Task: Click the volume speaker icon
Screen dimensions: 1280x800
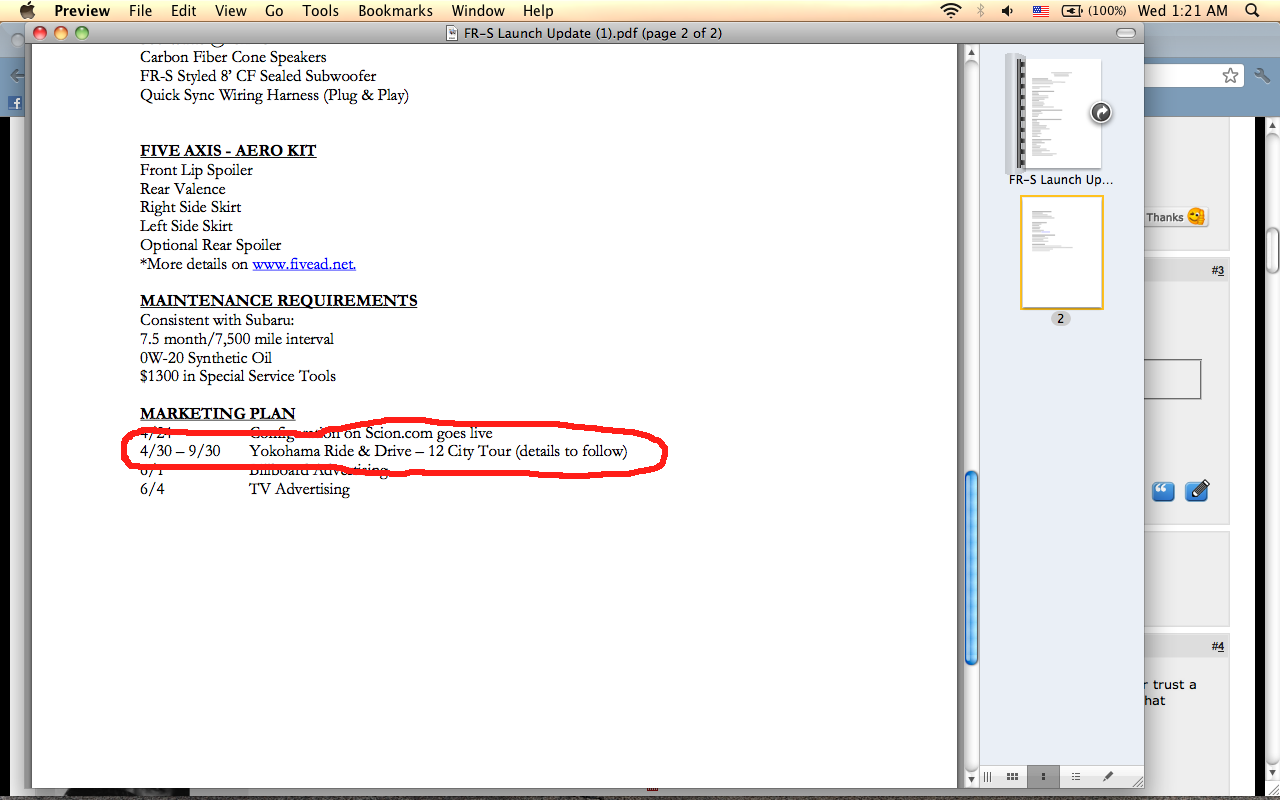Action: point(1007,11)
